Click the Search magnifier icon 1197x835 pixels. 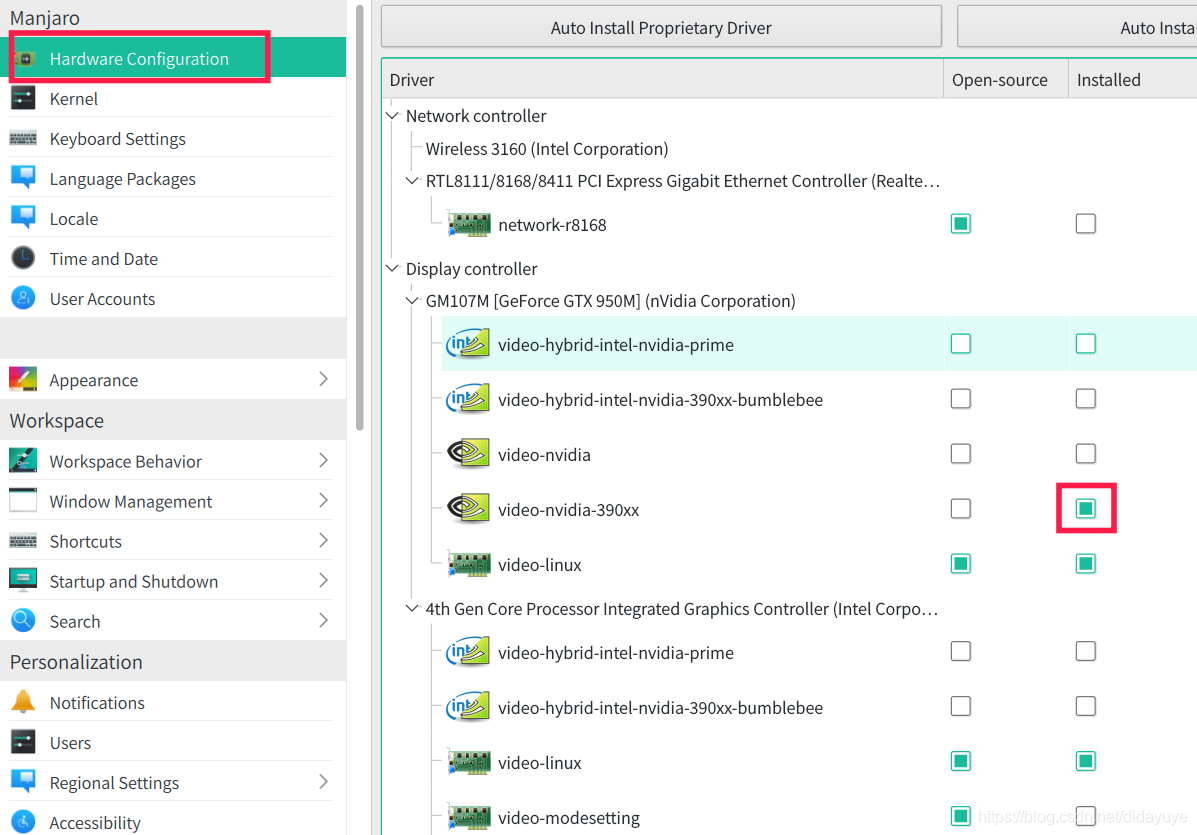pos(23,621)
